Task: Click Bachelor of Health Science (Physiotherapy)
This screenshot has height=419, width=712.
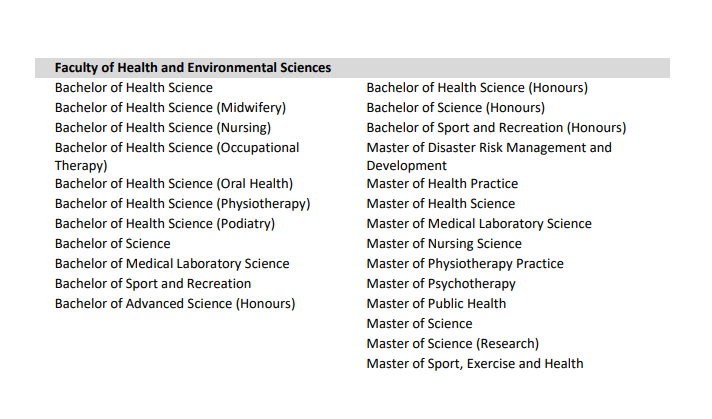Action: (x=182, y=204)
